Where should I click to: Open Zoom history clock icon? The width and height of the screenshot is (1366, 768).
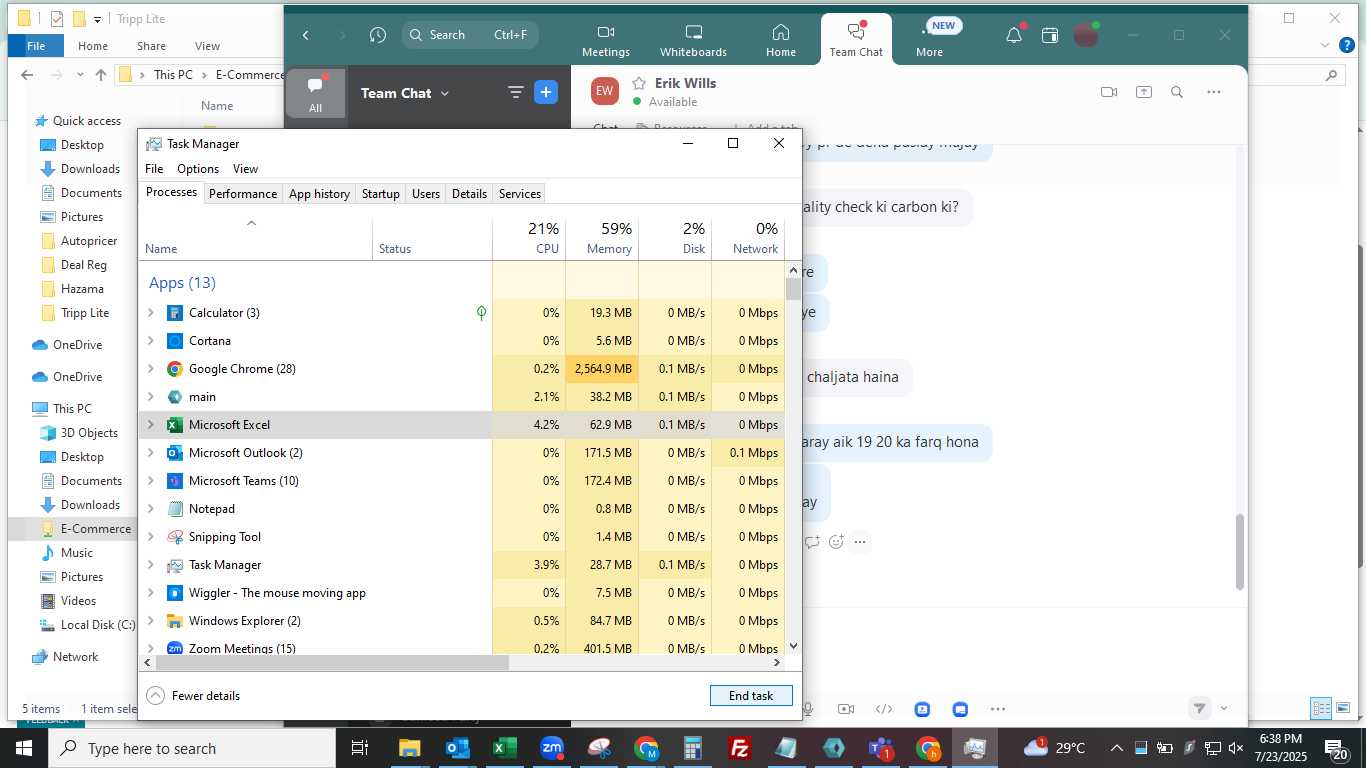coord(377,35)
